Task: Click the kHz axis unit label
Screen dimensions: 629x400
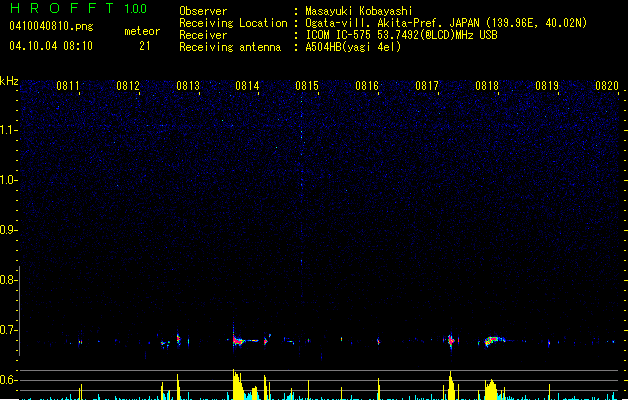Action: pyautogui.click(x=9, y=81)
